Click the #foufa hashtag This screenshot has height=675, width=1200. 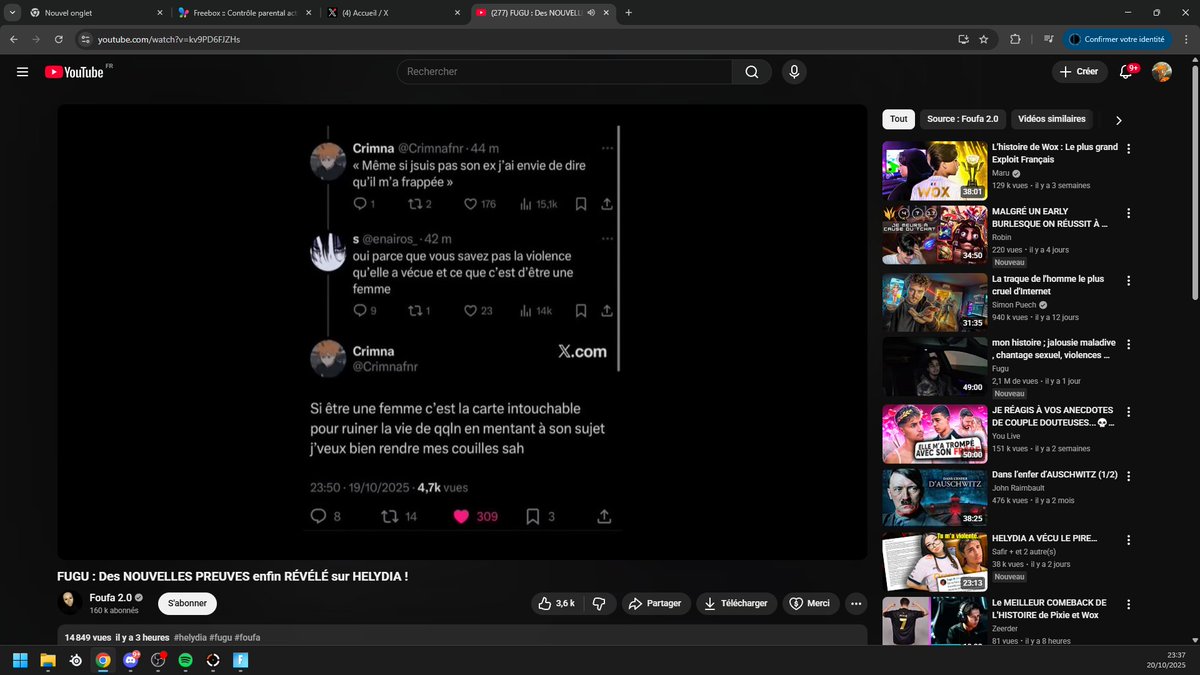[x=248, y=637]
